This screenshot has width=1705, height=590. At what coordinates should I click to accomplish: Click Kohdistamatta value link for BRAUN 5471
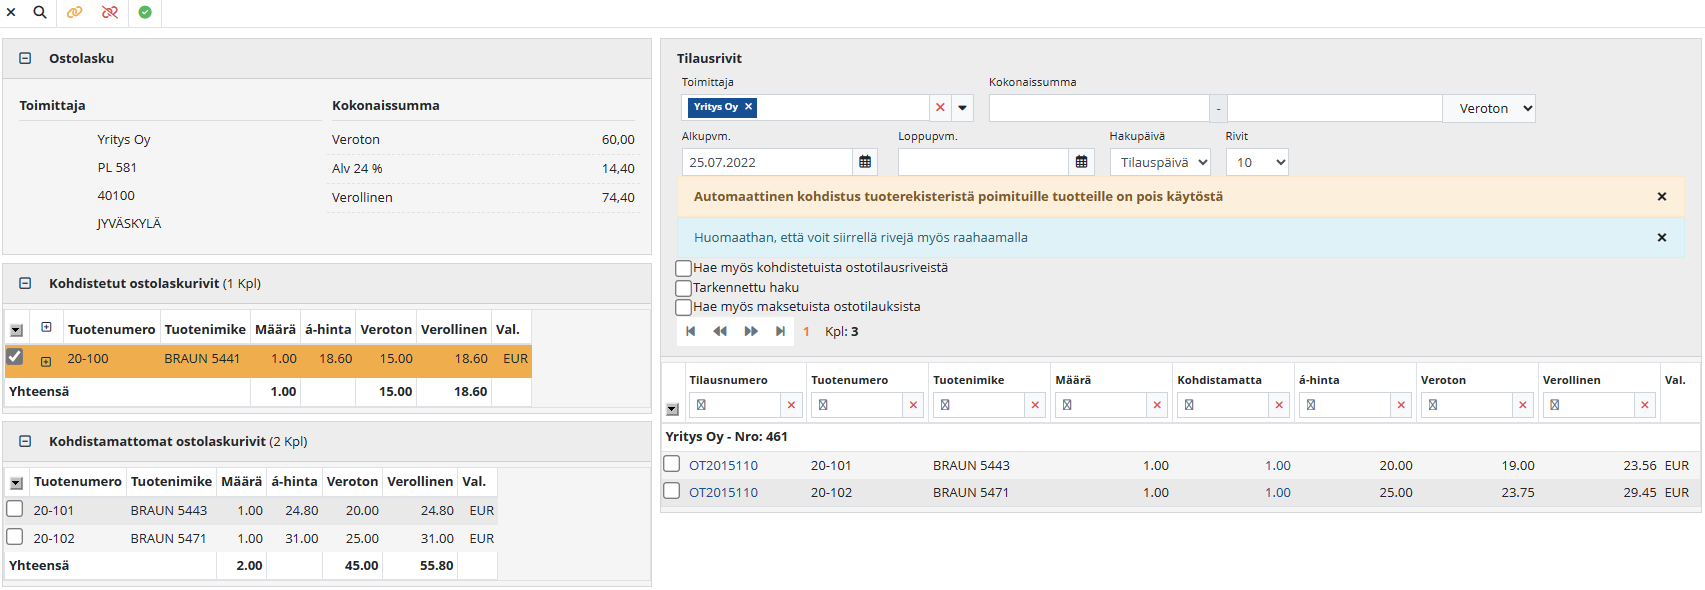click(x=1277, y=492)
